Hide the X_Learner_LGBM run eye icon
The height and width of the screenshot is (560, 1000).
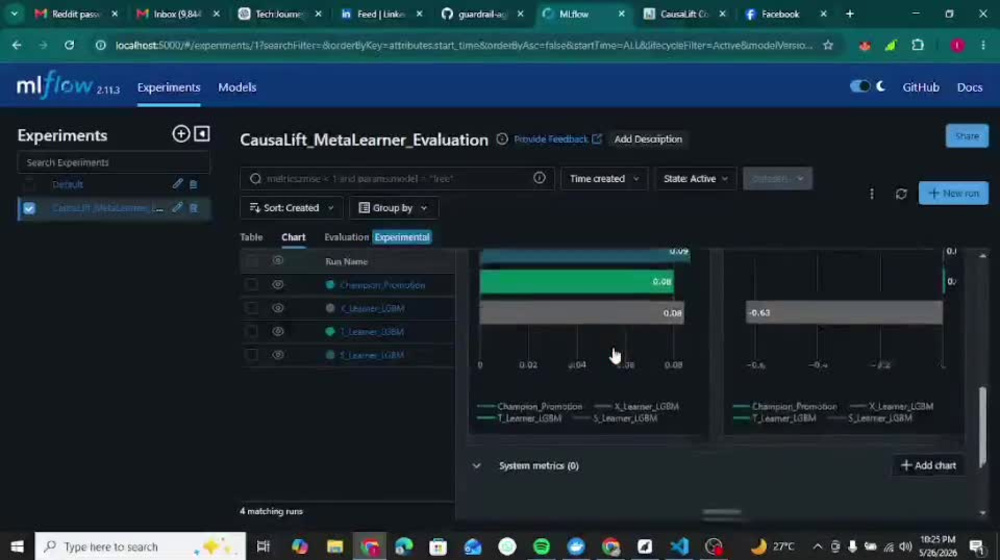278,308
